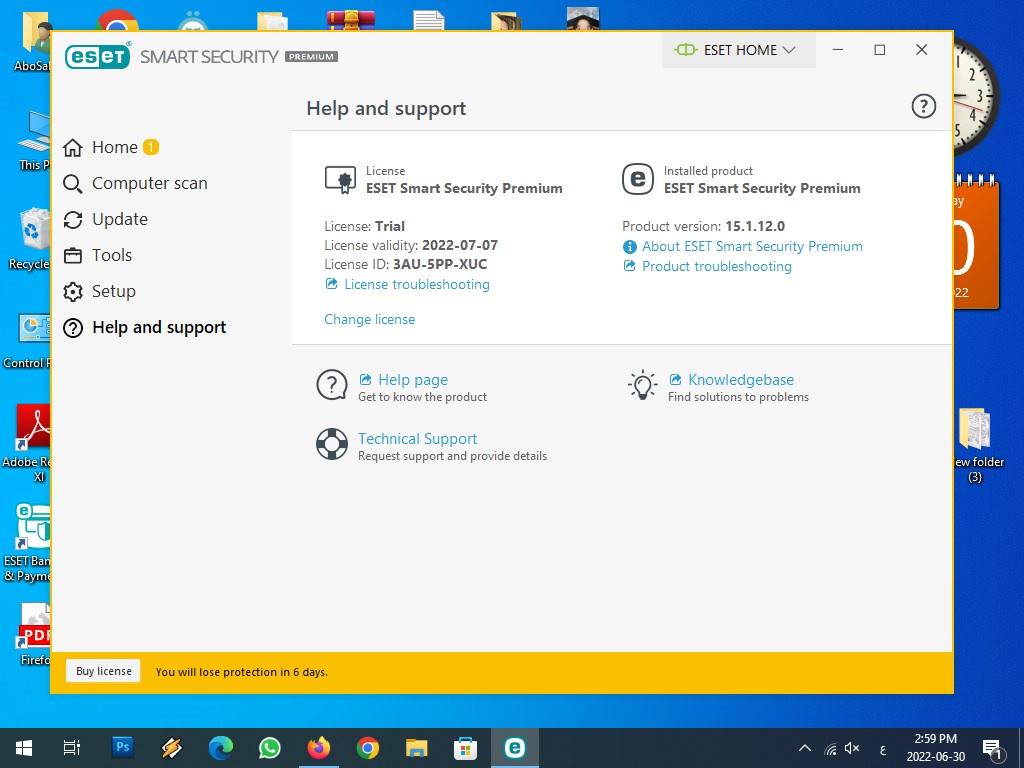This screenshot has width=1024, height=768.
Task: Click the license certificate icon
Action: pyautogui.click(x=340, y=180)
